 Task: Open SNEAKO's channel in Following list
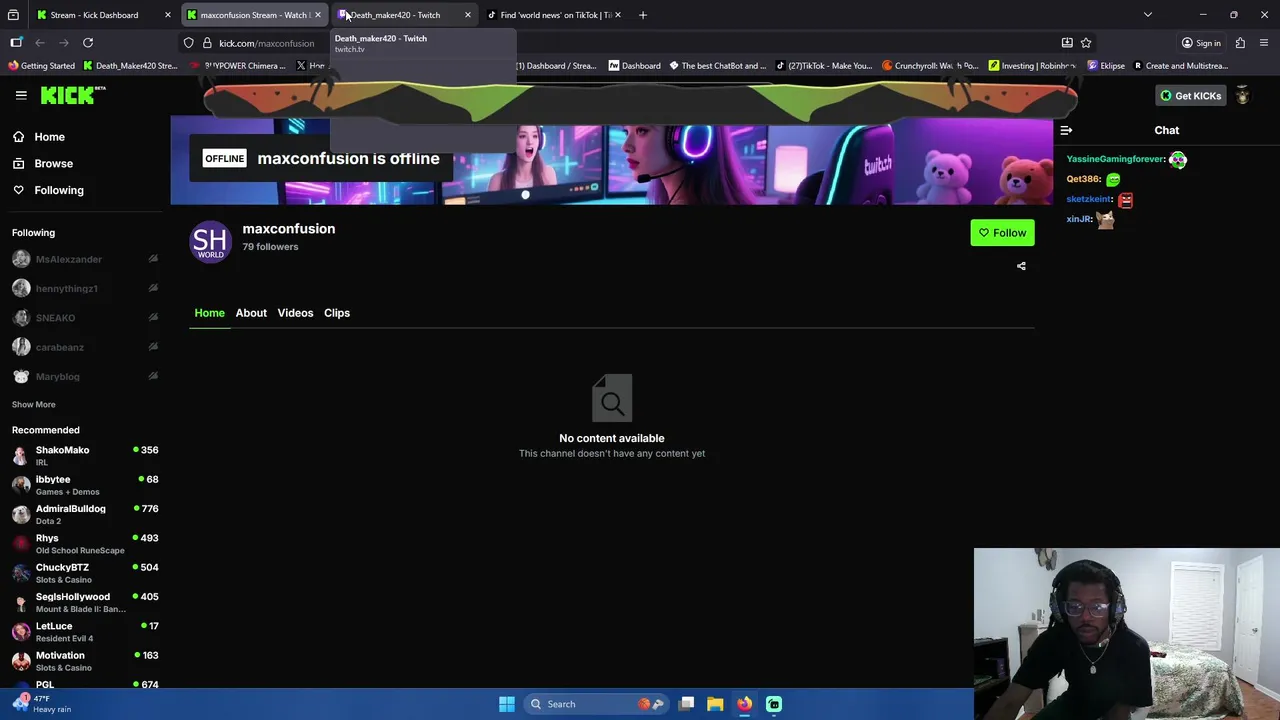point(55,318)
